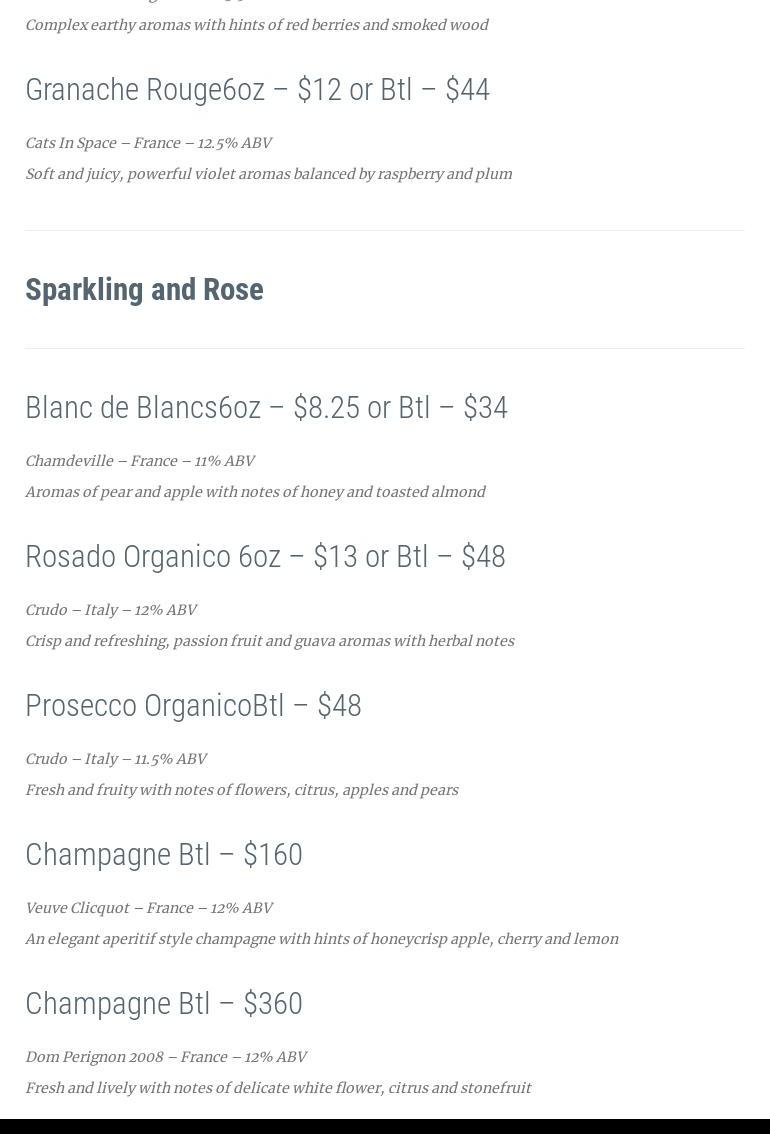The width and height of the screenshot is (770, 1134).
Task: Click the elegant aperitif style champagne description
Action: click(x=321, y=939)
